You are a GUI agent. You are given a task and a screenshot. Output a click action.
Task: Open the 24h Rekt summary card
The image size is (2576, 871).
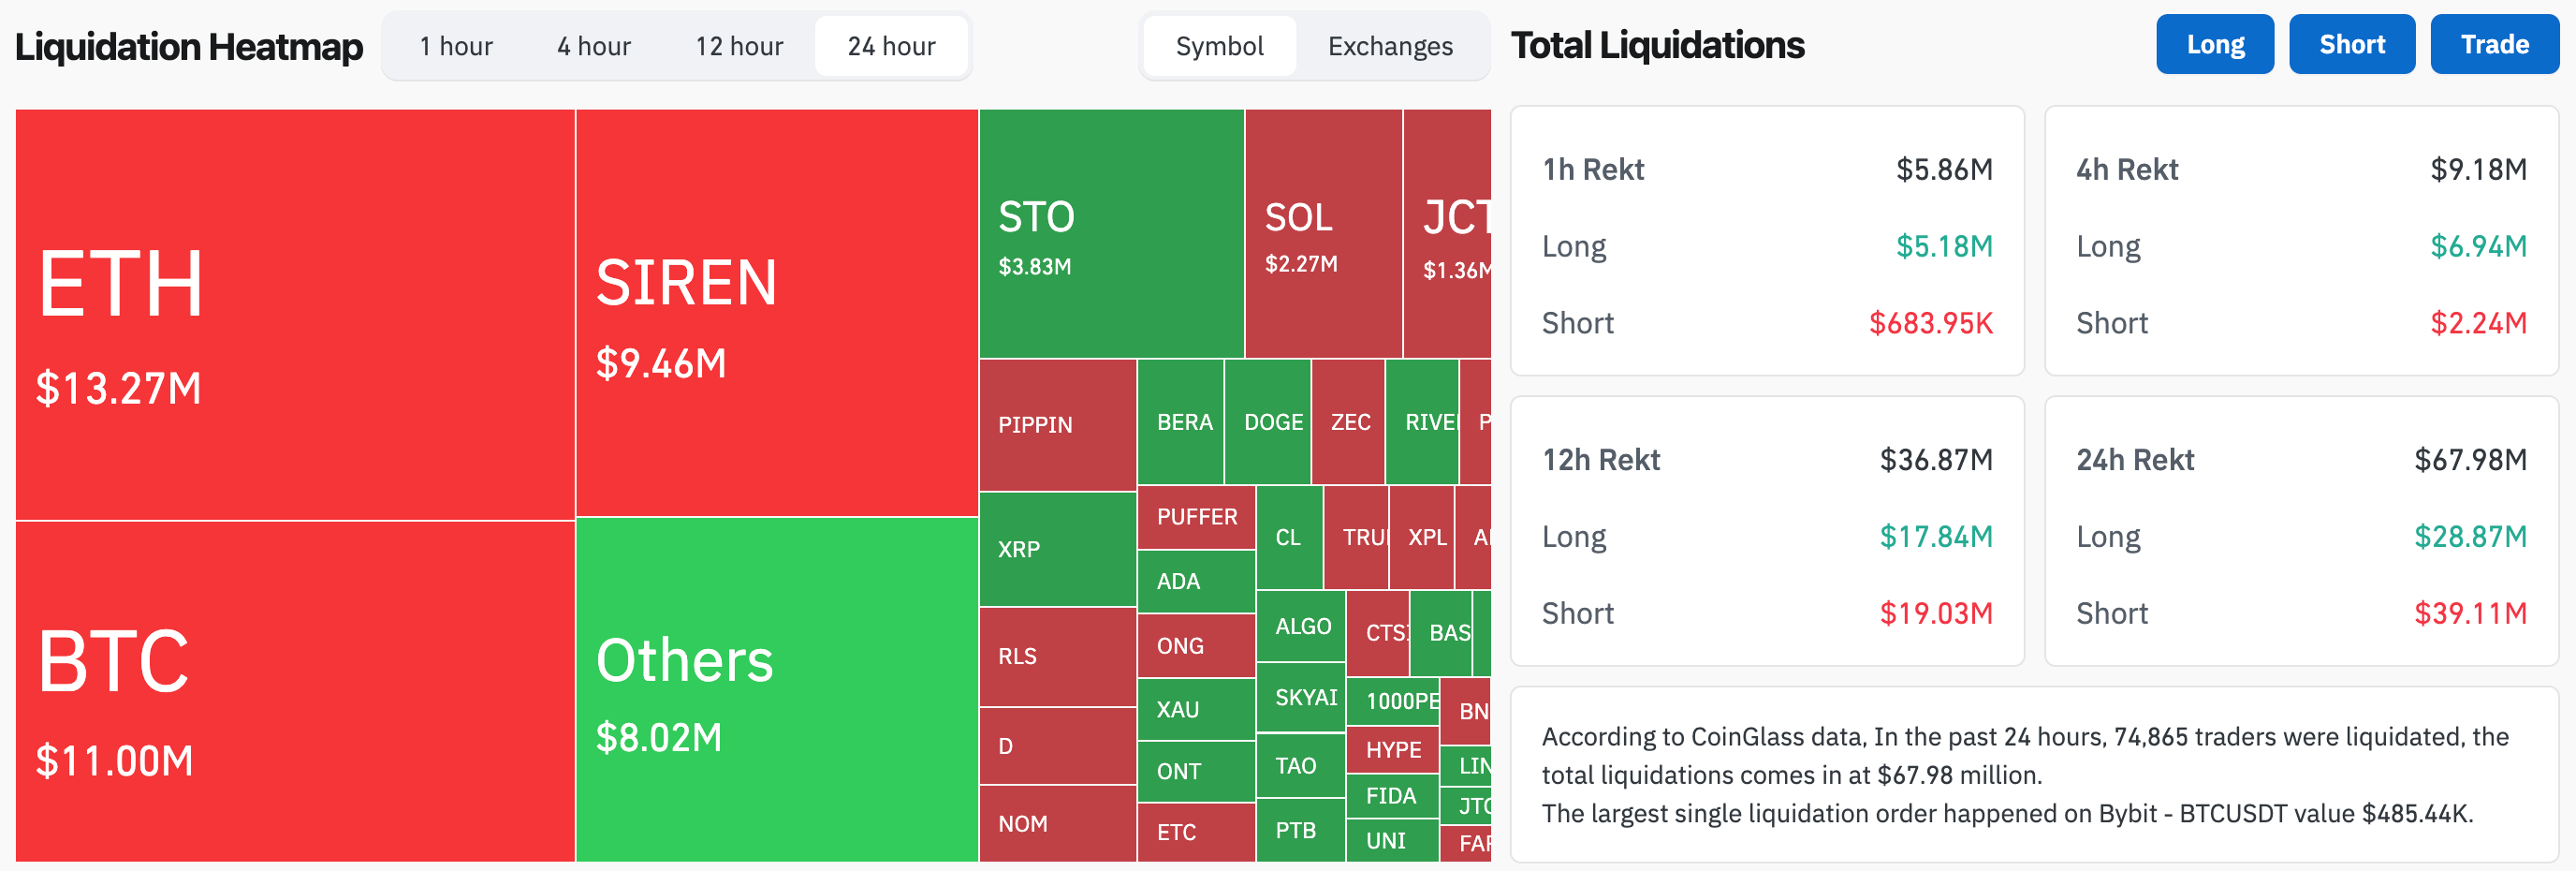2301,531
